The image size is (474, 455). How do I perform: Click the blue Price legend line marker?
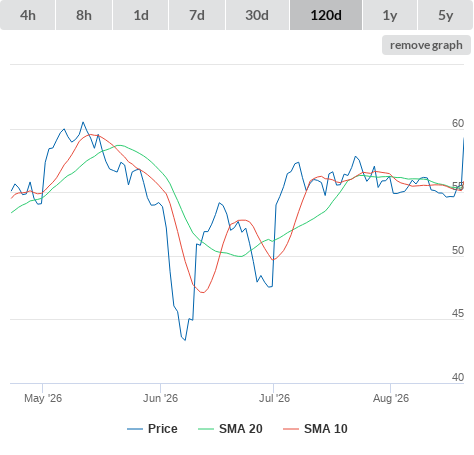135,429
